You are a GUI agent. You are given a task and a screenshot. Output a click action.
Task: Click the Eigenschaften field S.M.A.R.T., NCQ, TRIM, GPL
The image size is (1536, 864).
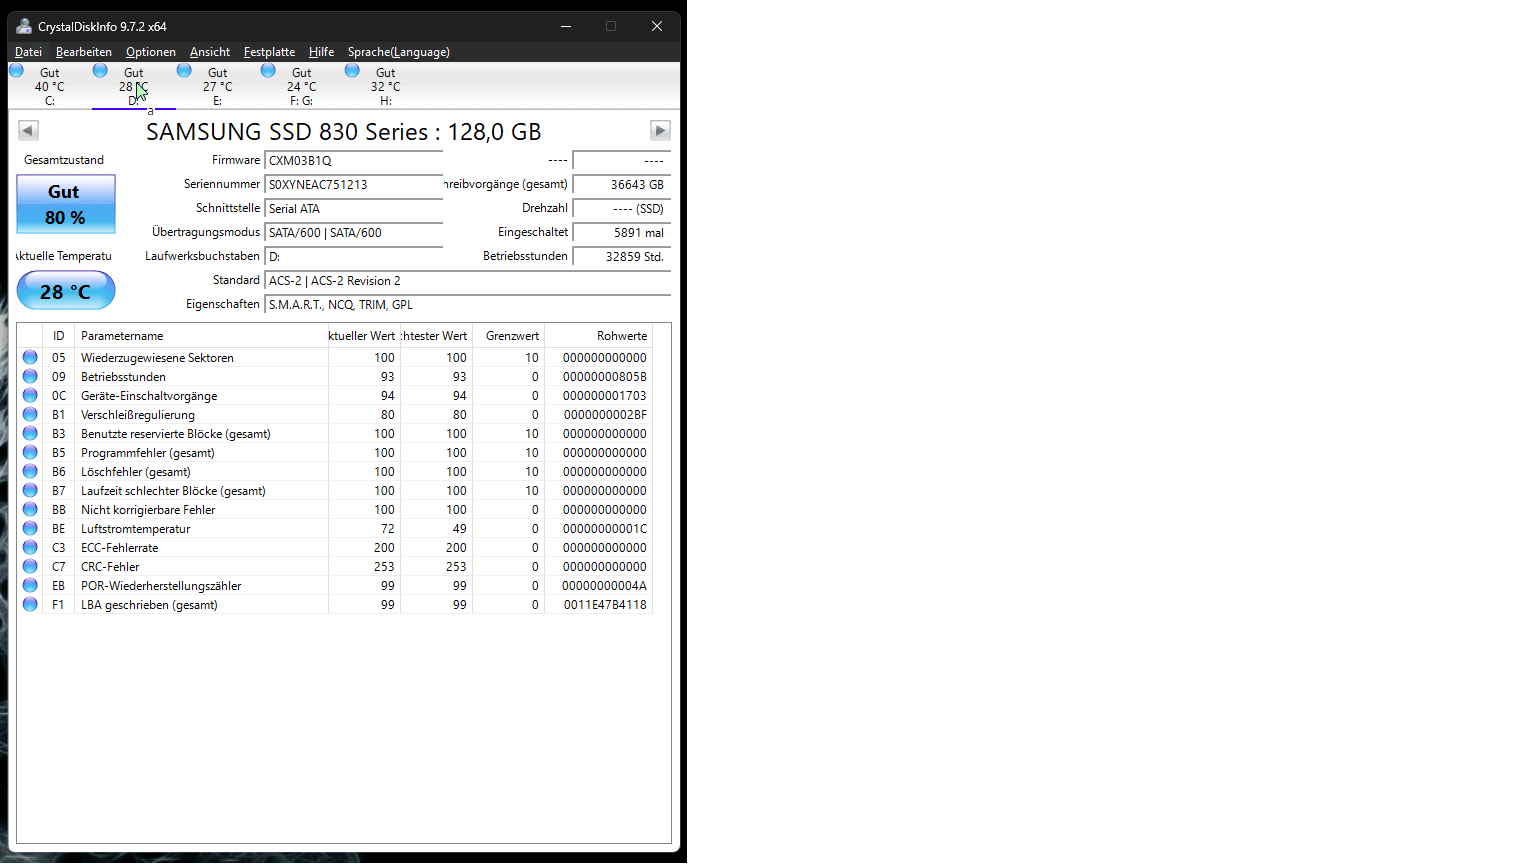468,304
